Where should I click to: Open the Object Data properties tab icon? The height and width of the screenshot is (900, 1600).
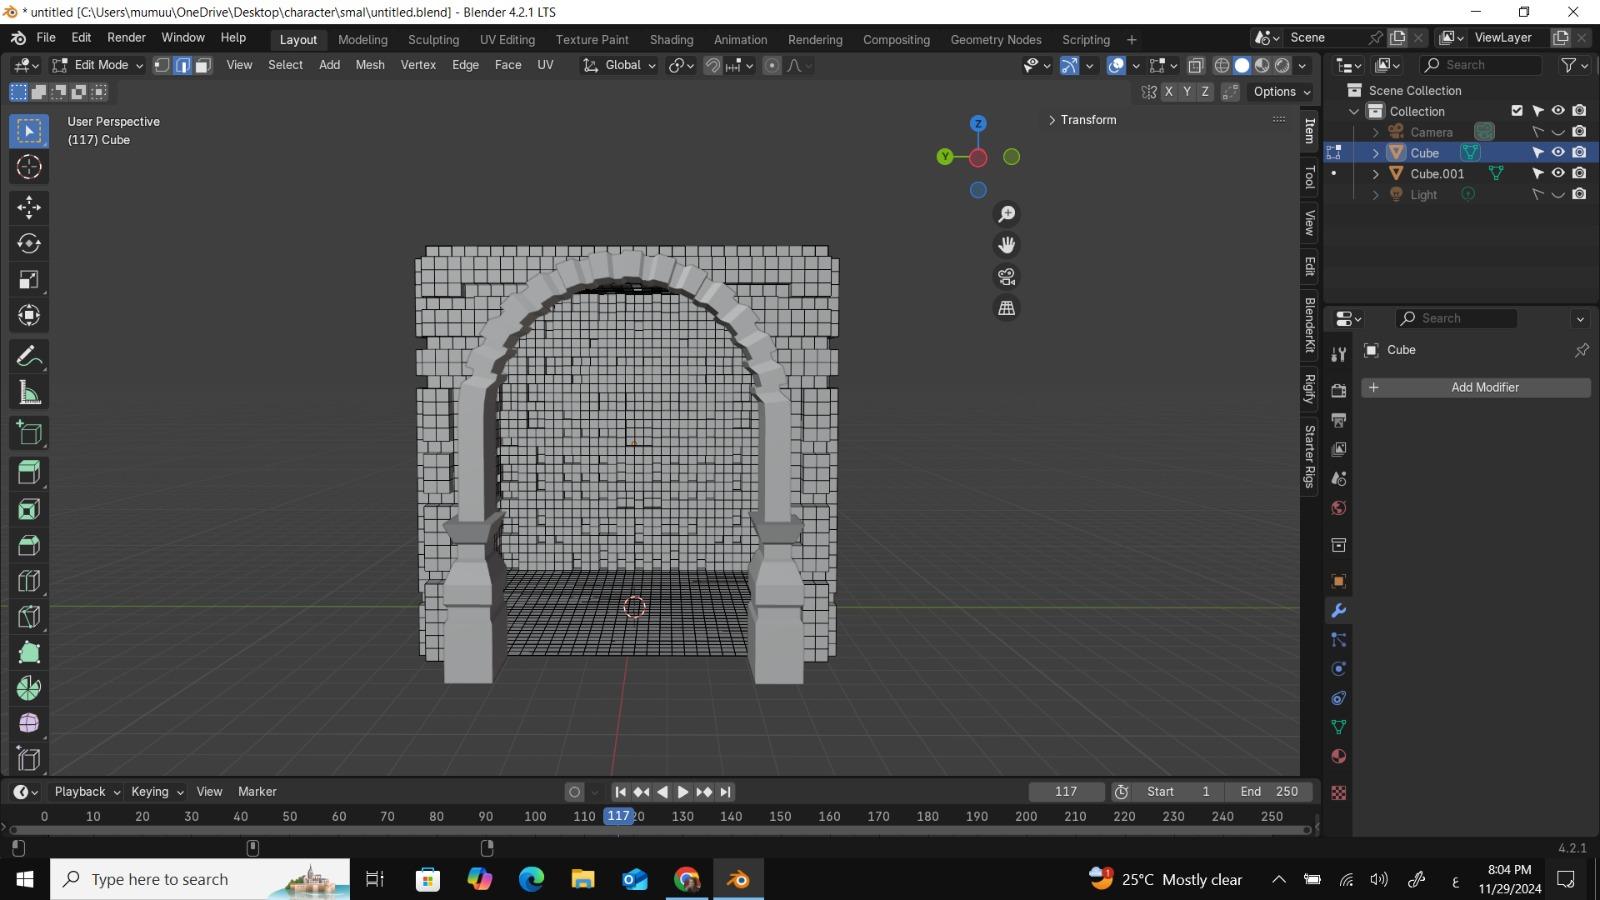tap(1339, 727)
